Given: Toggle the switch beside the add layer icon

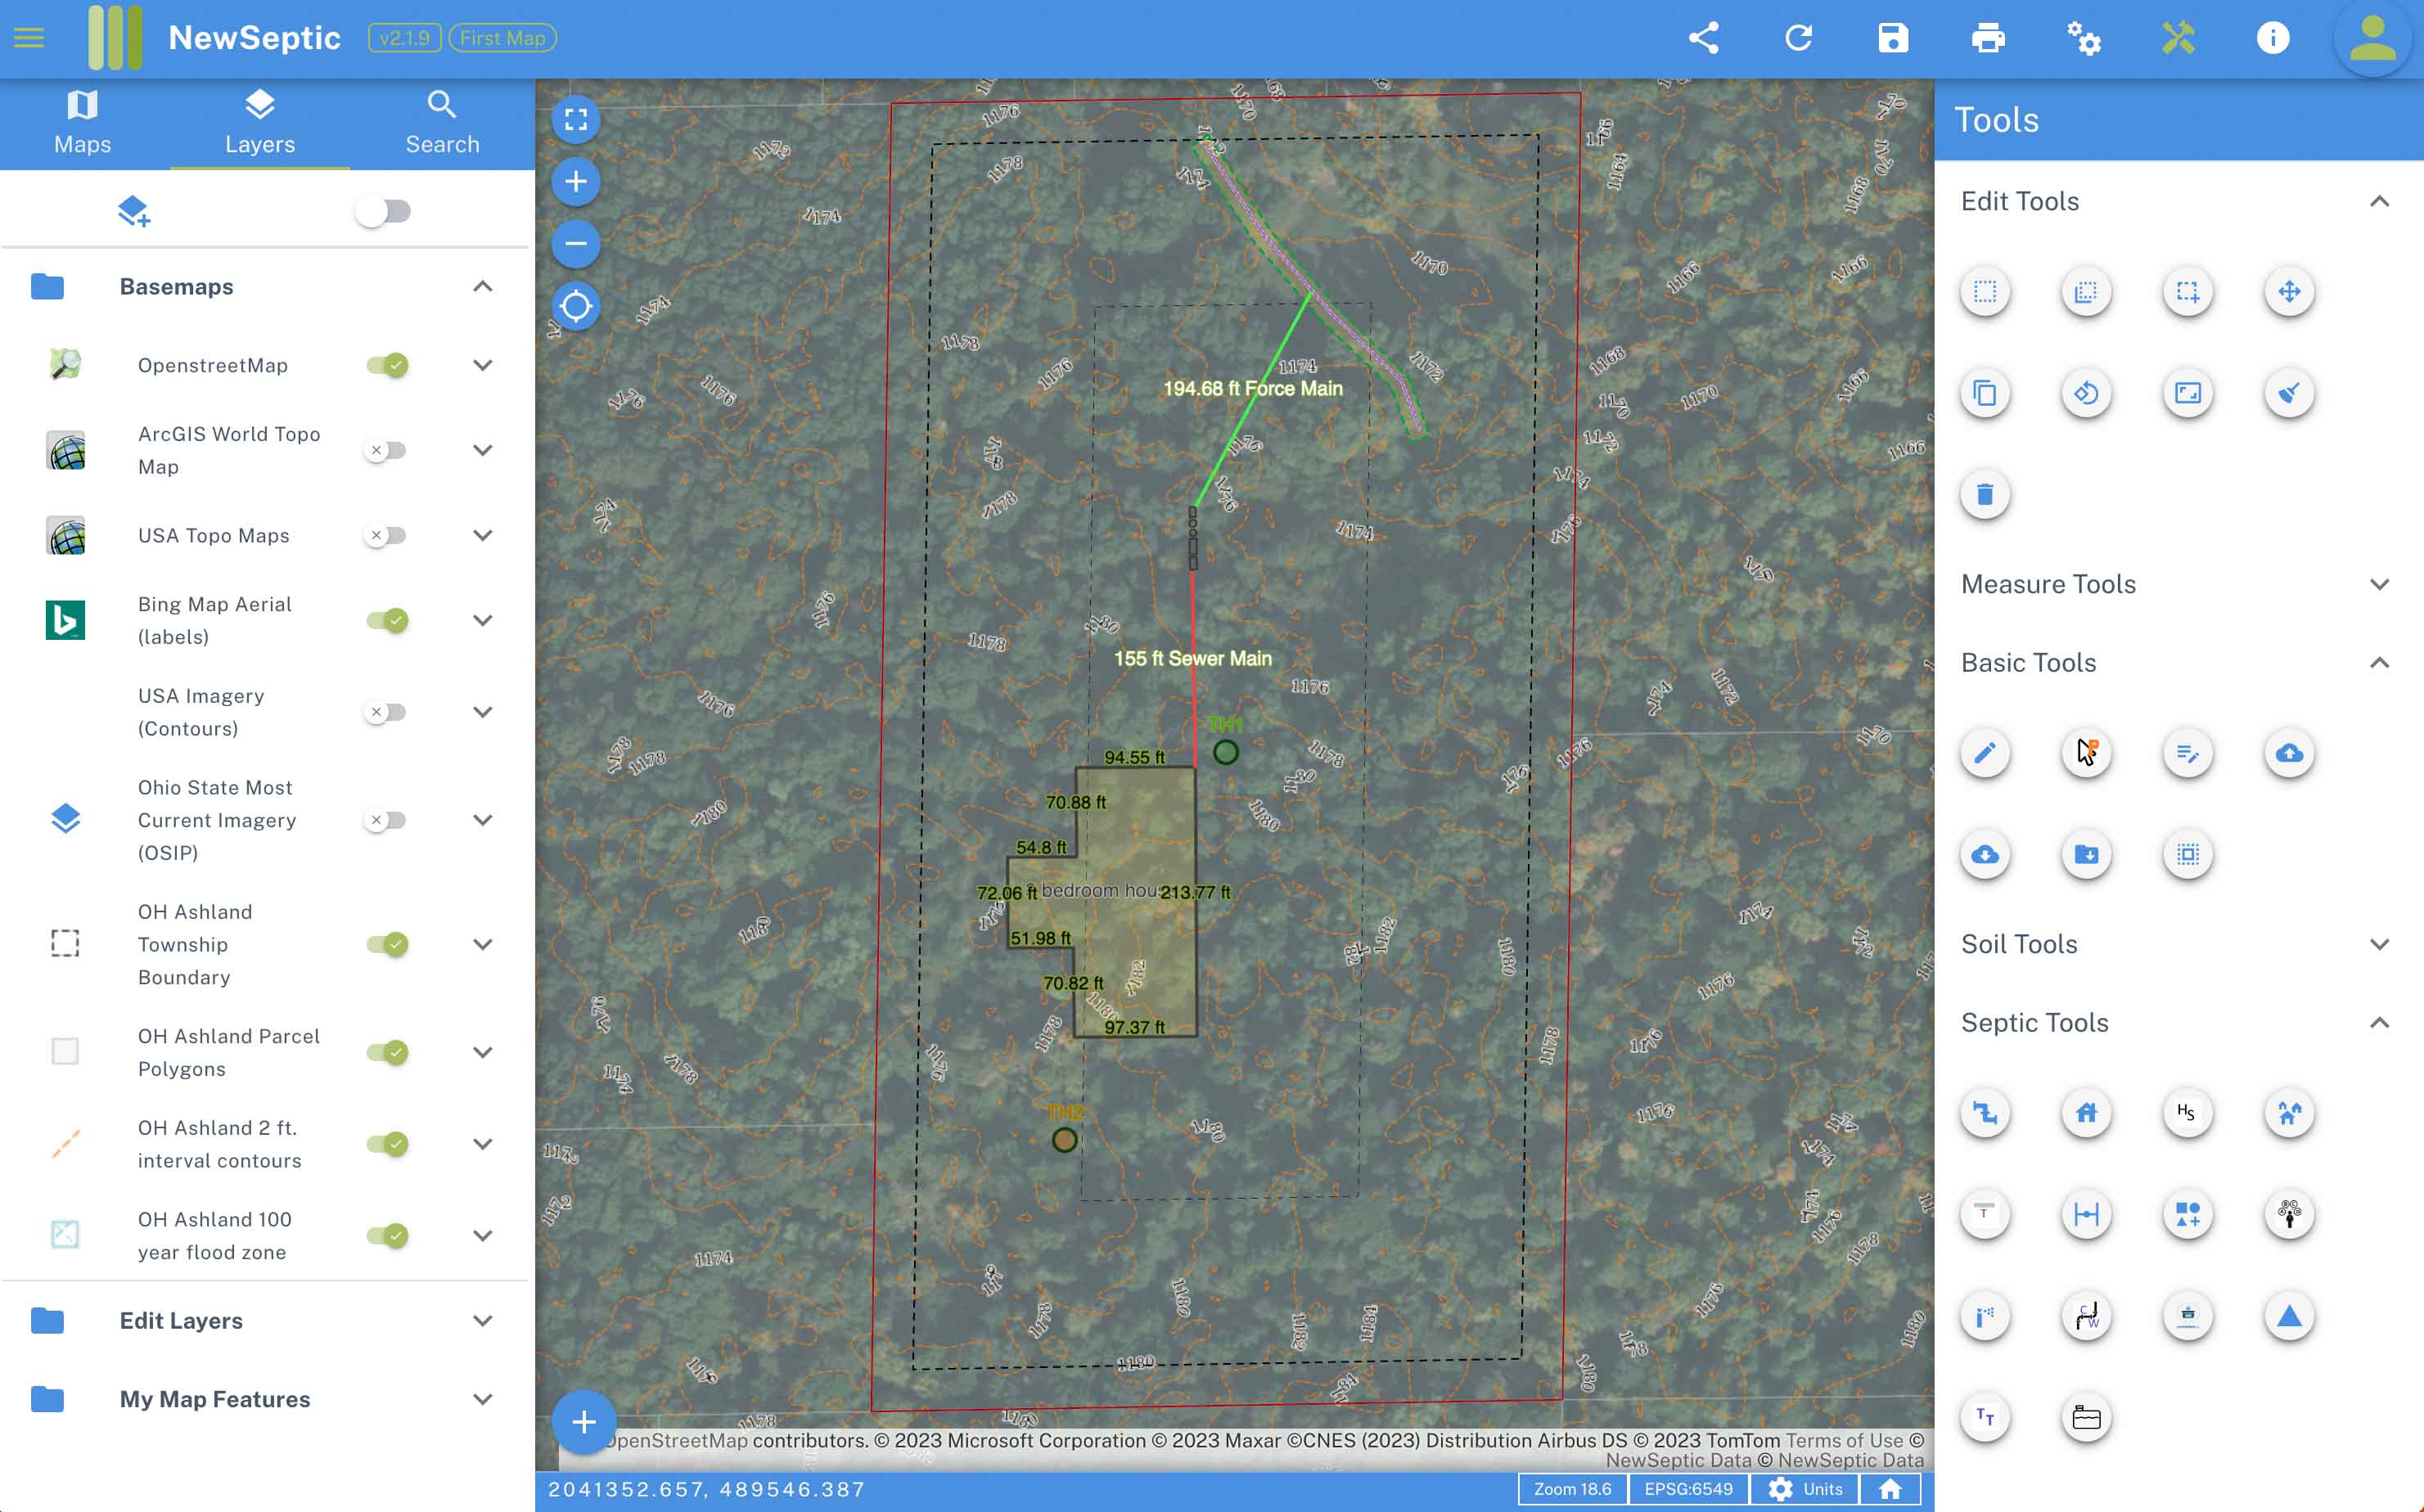Looking at the screenshot, I should pyautogui.click(x=384, y=211).
